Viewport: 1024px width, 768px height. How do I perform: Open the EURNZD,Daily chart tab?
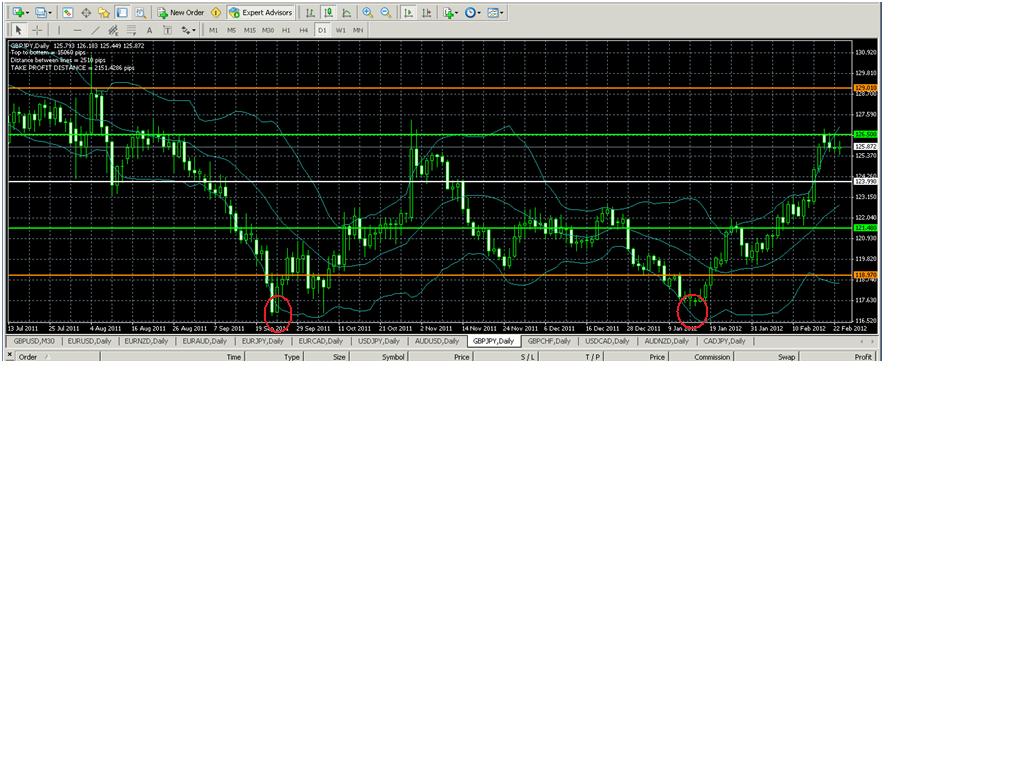click(x=146, y=341)
